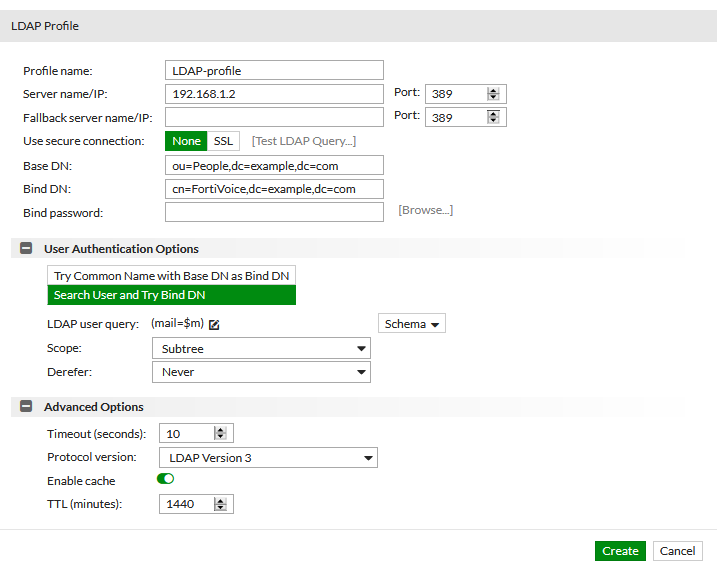
Task: Increase the Fallback server port value
Action: click(x=493, y=114)
